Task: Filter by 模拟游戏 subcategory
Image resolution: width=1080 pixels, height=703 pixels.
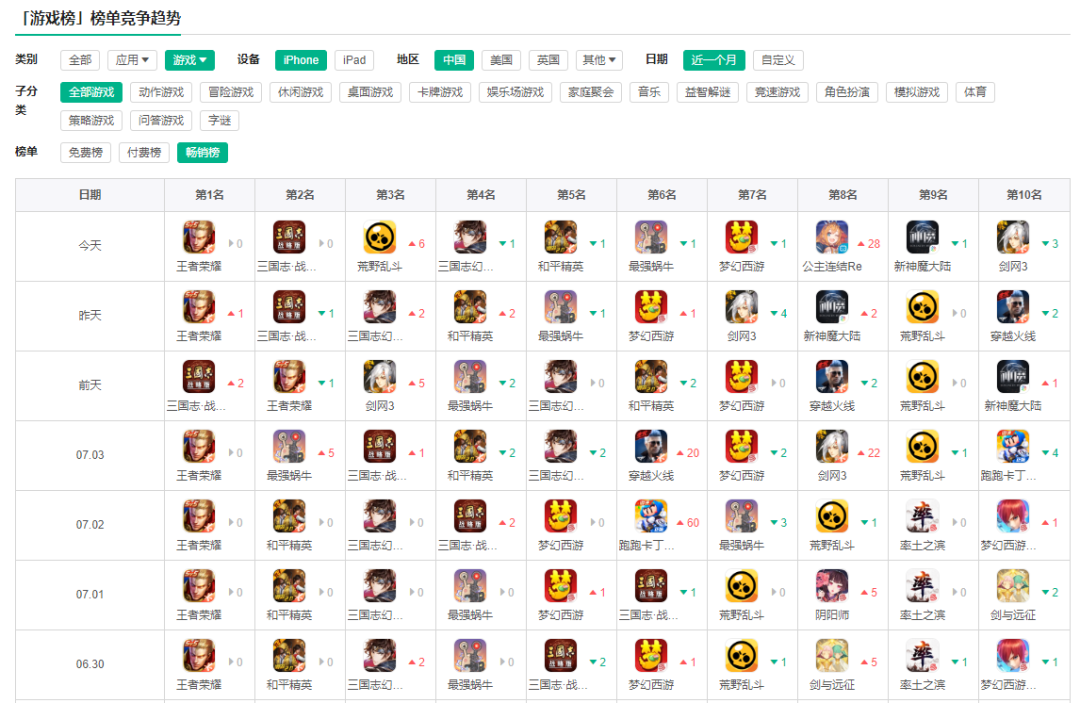Action: click(x=917, y=92)
